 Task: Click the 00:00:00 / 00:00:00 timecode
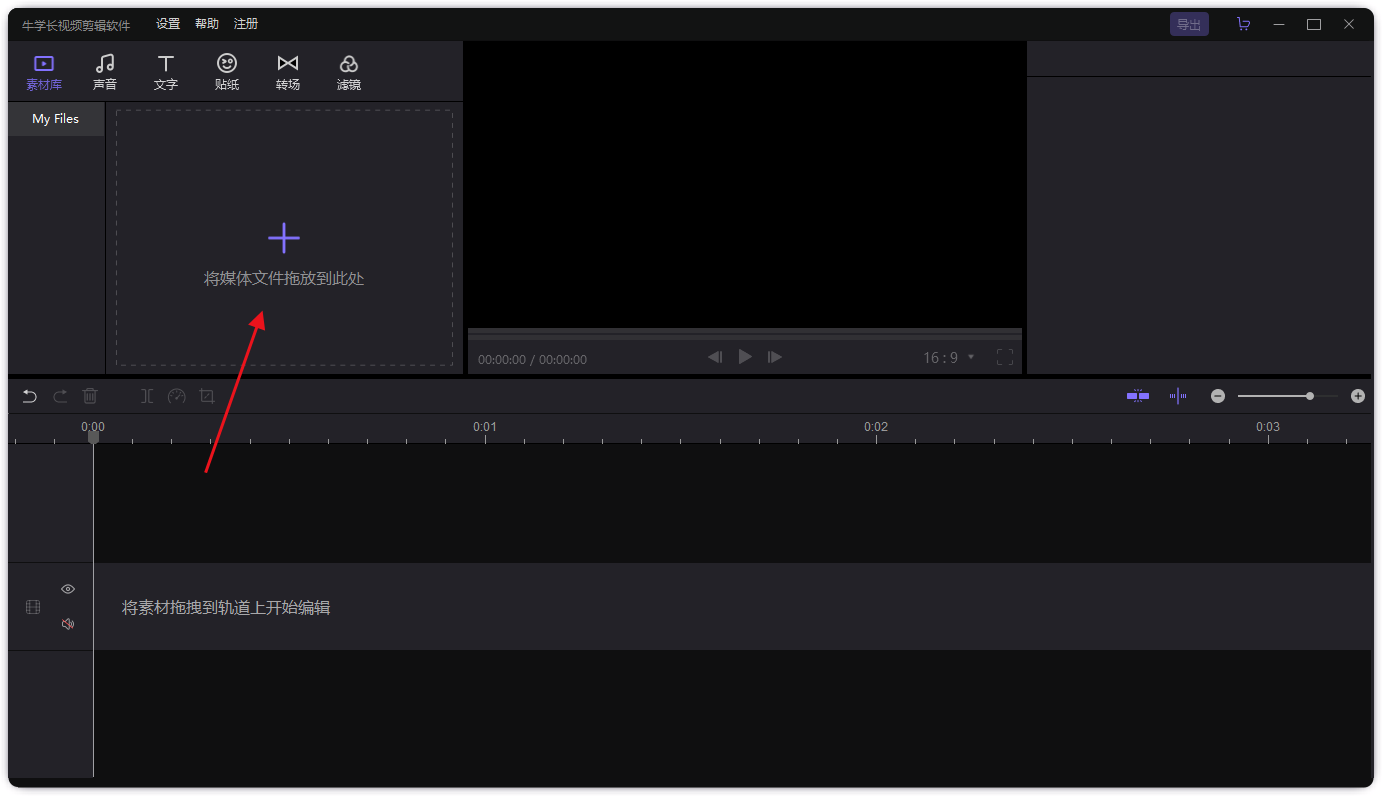tap(532, 359)
